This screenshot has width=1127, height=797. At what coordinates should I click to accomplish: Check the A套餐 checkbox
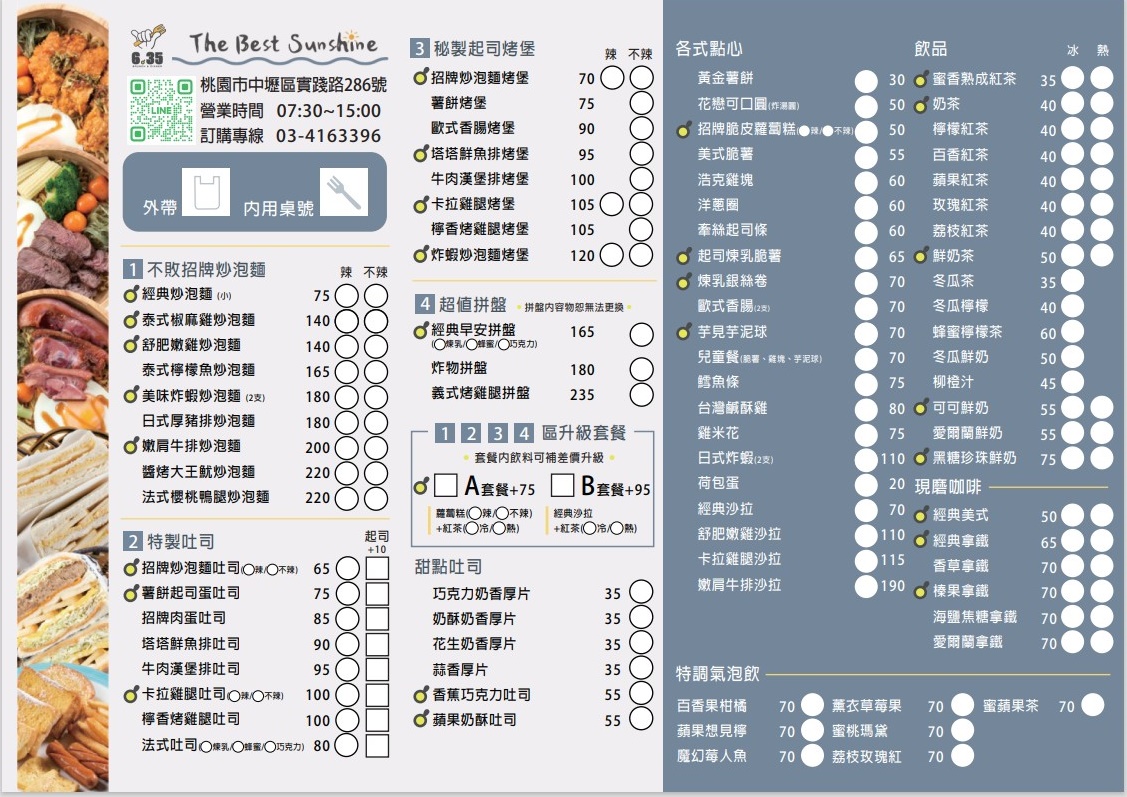tap(446, 487)
